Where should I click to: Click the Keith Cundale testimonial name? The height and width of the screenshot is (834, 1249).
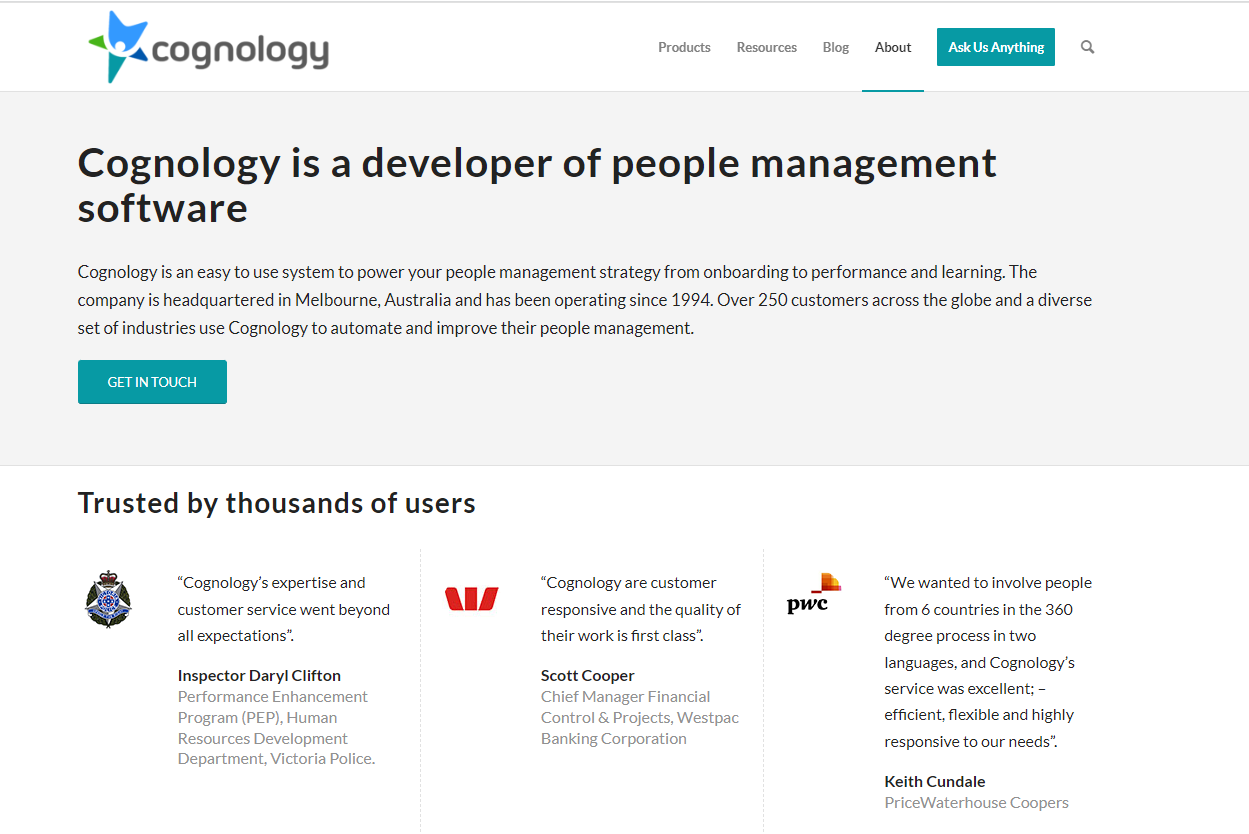pyautogui.click(x=934, y=781)
